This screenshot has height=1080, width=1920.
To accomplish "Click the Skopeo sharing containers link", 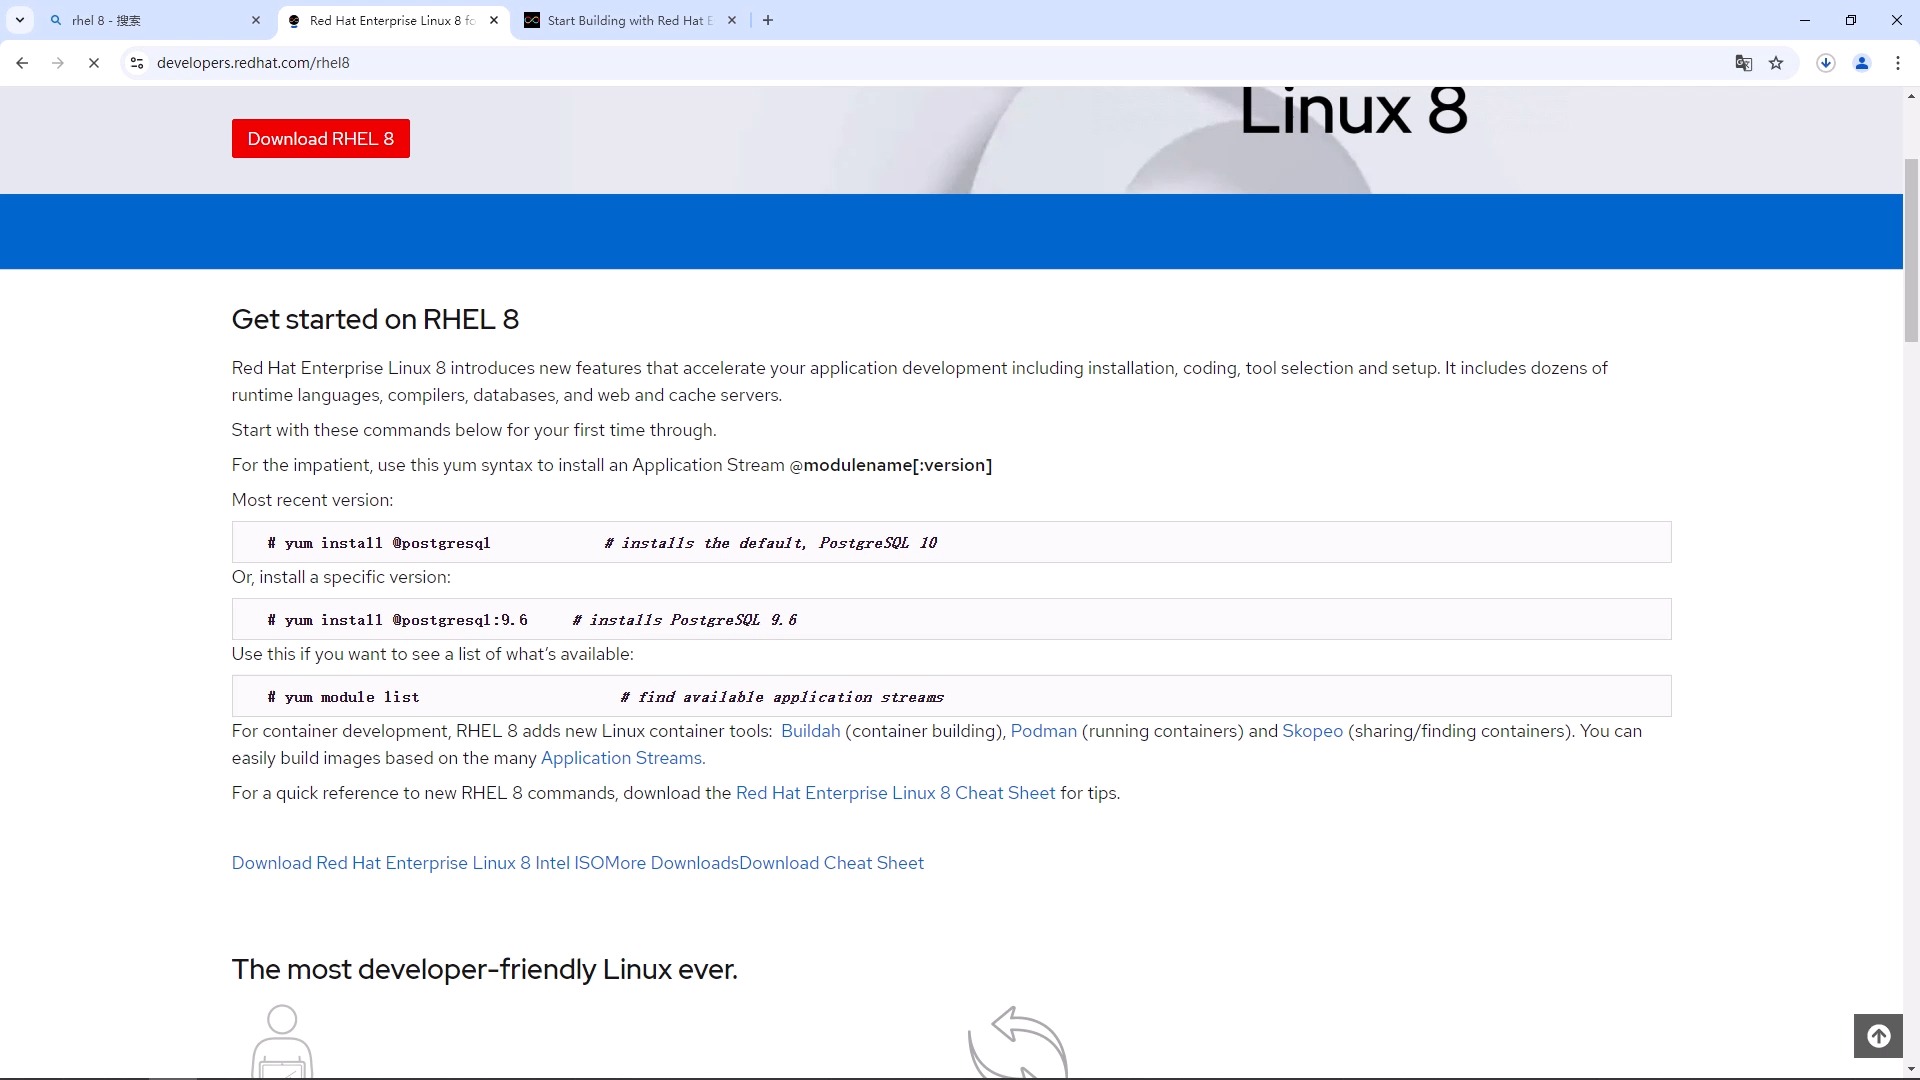I will coord(1311,731).
